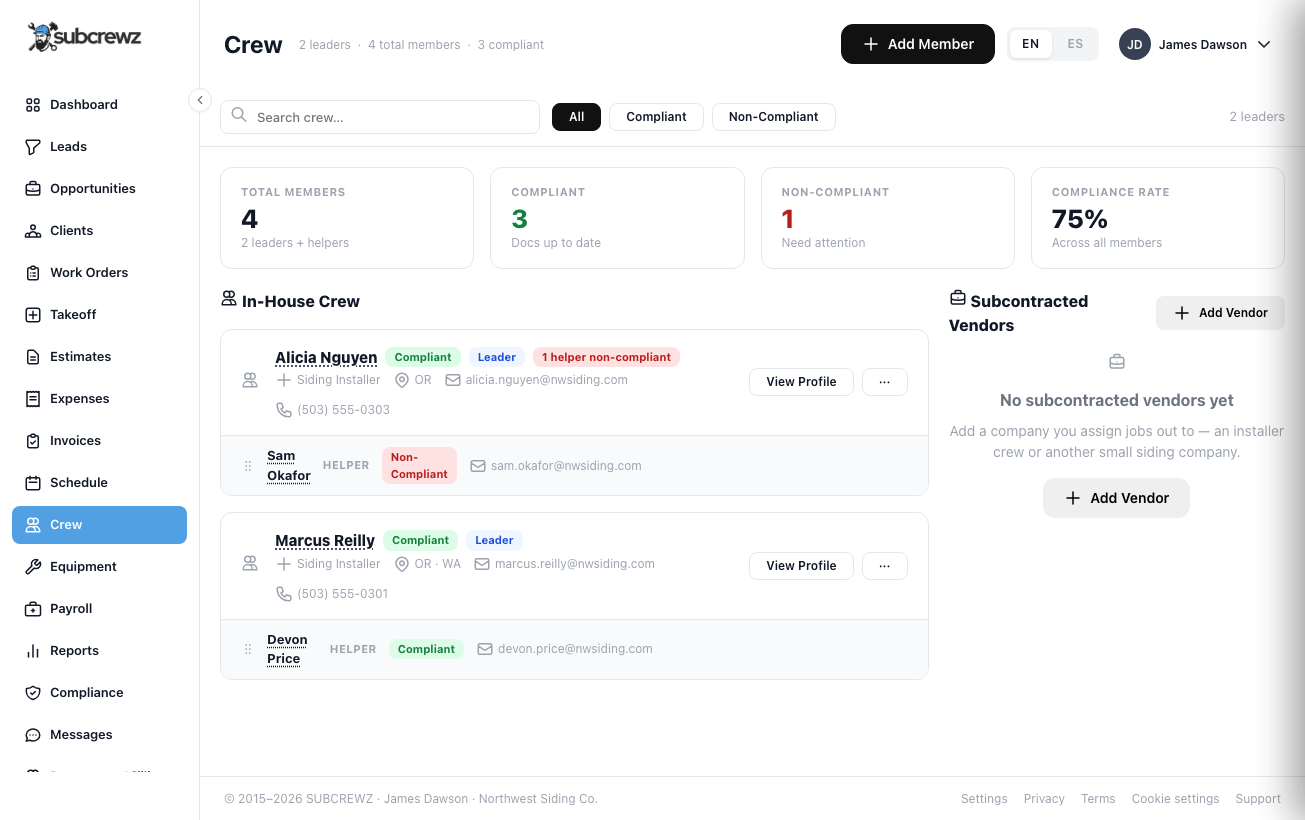Viewport: 1305px width, 820px height.
Task: Open Schedule calendar icon
Action: [x=33, y=483]
